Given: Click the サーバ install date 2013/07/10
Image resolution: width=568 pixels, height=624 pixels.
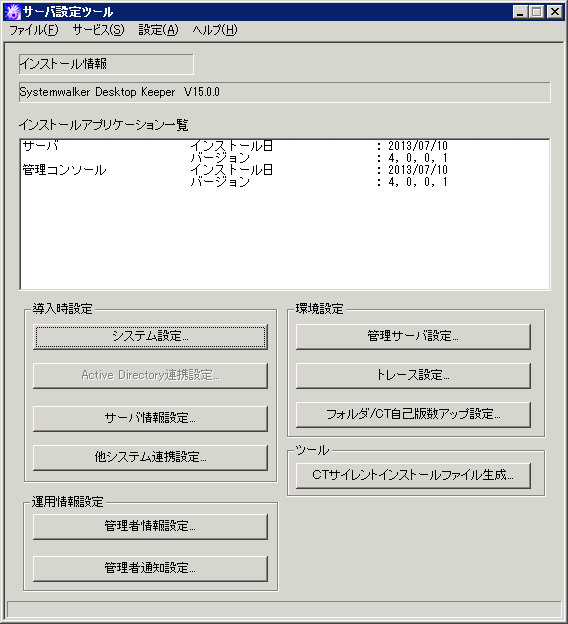Looking at the screenshot, I should 418,146.
